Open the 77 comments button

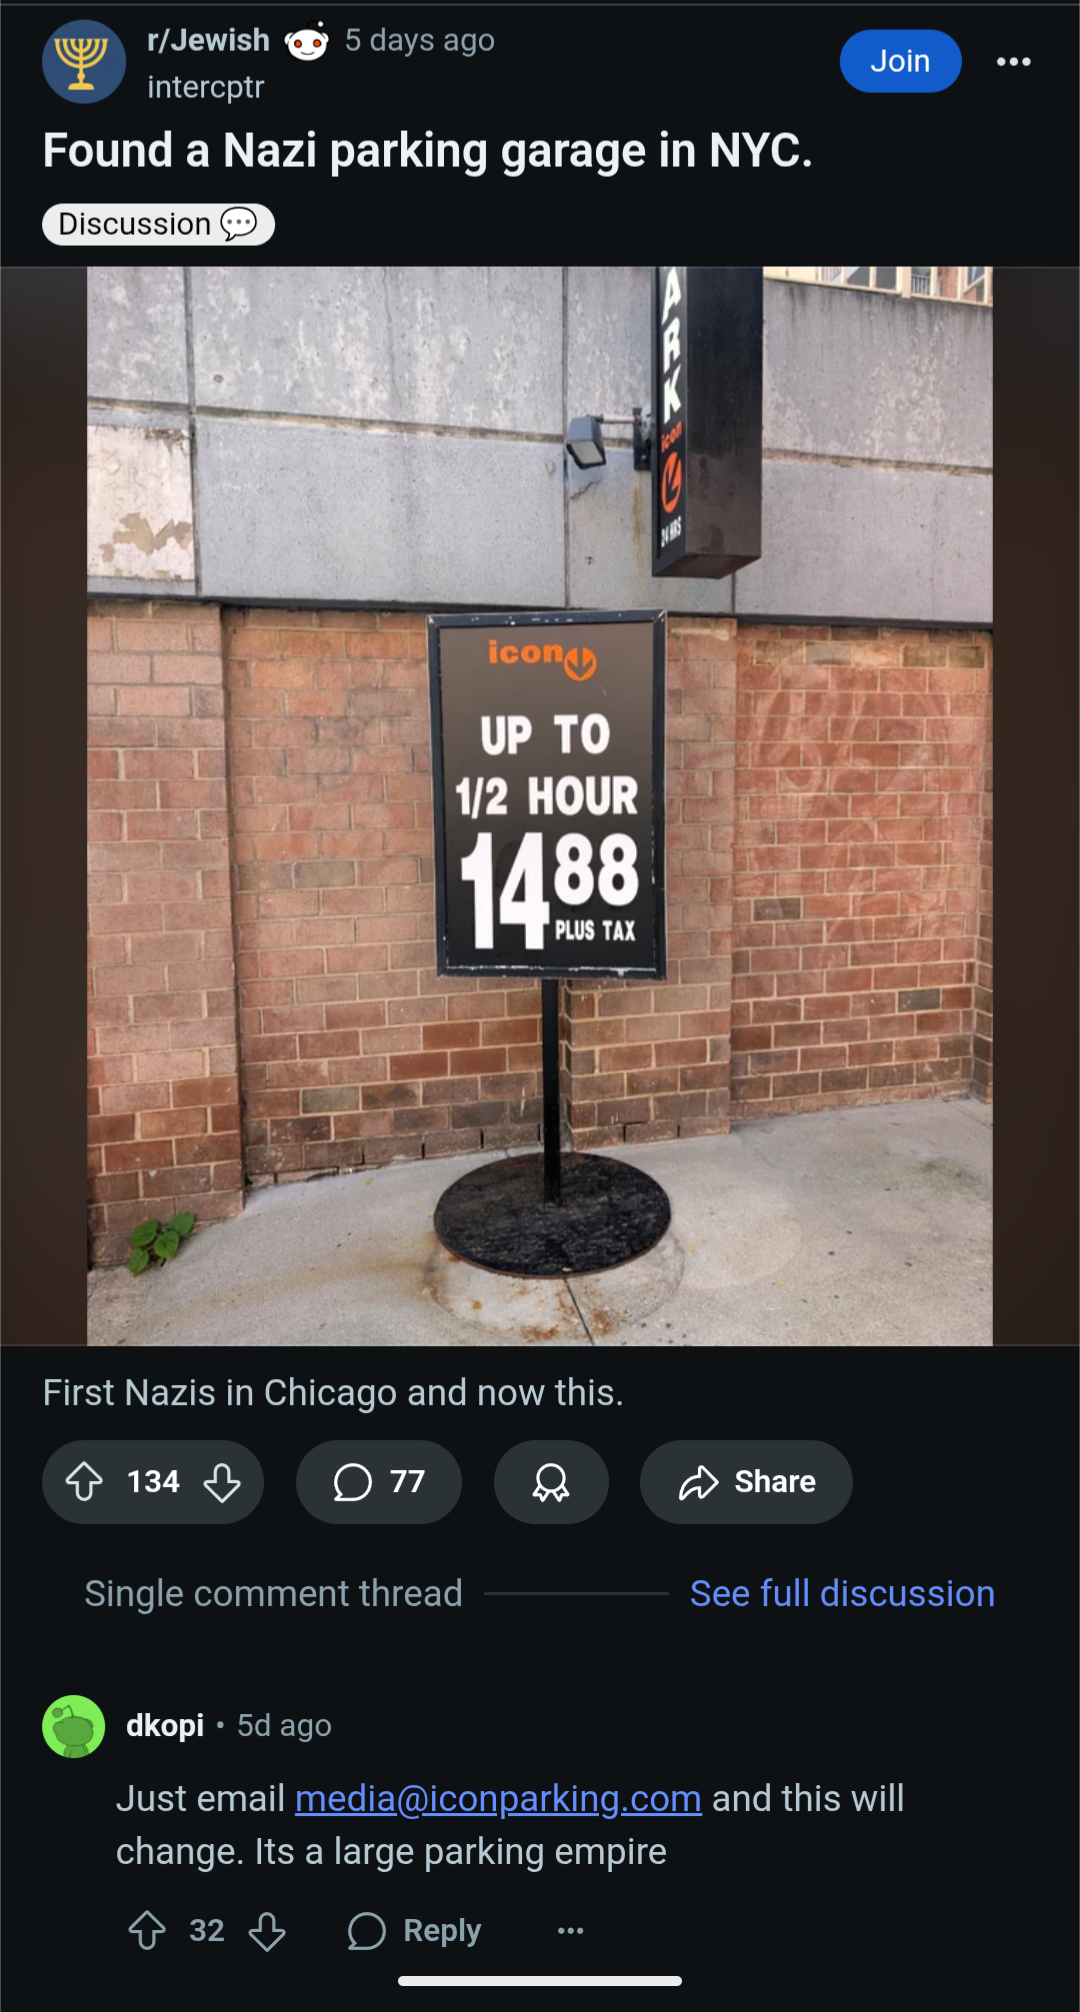379,1482
